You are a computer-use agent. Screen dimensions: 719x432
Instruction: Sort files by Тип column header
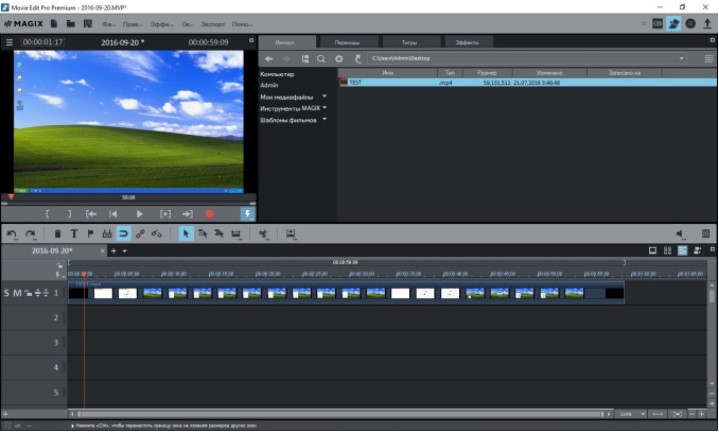pyautogui.click(x=450, y=73)
